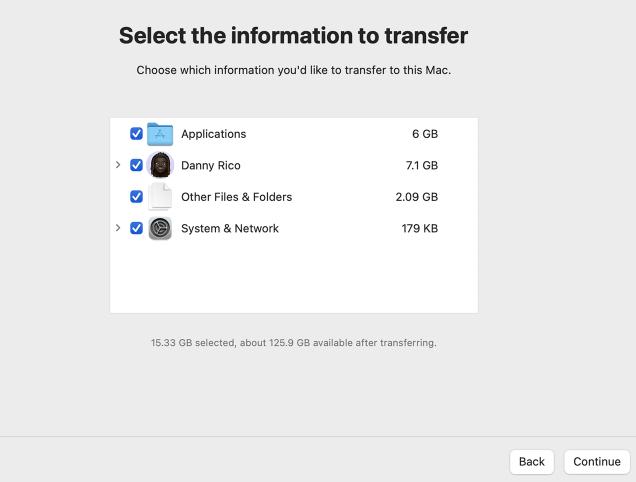636x482 pixels.
Task: Expand the System & Network disclosure arrow
Action: pos(118,228)
